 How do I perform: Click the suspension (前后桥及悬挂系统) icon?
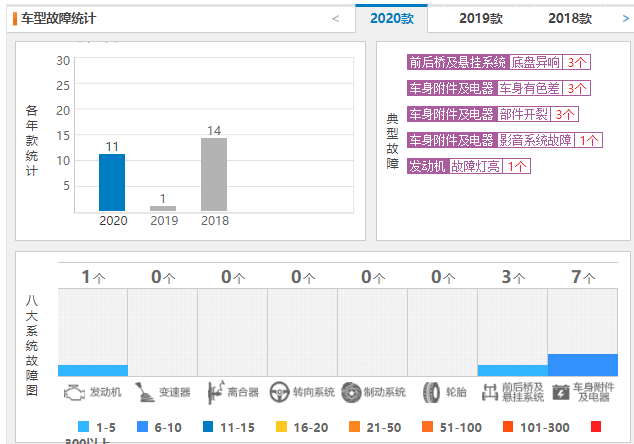(490, 392)
